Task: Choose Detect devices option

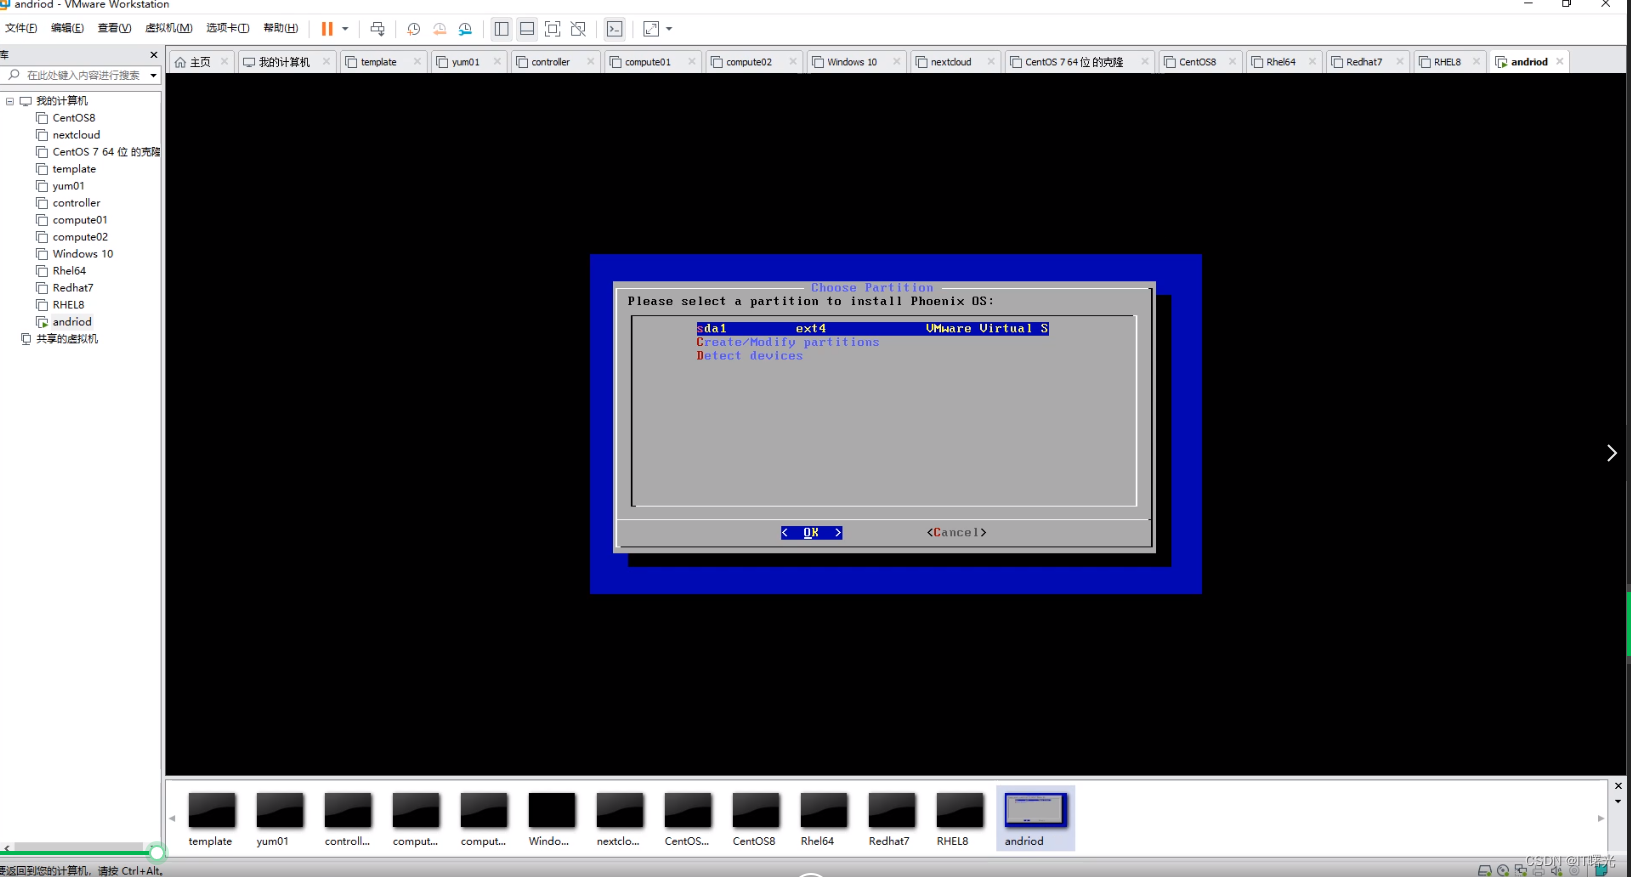Action: point(750,356)
